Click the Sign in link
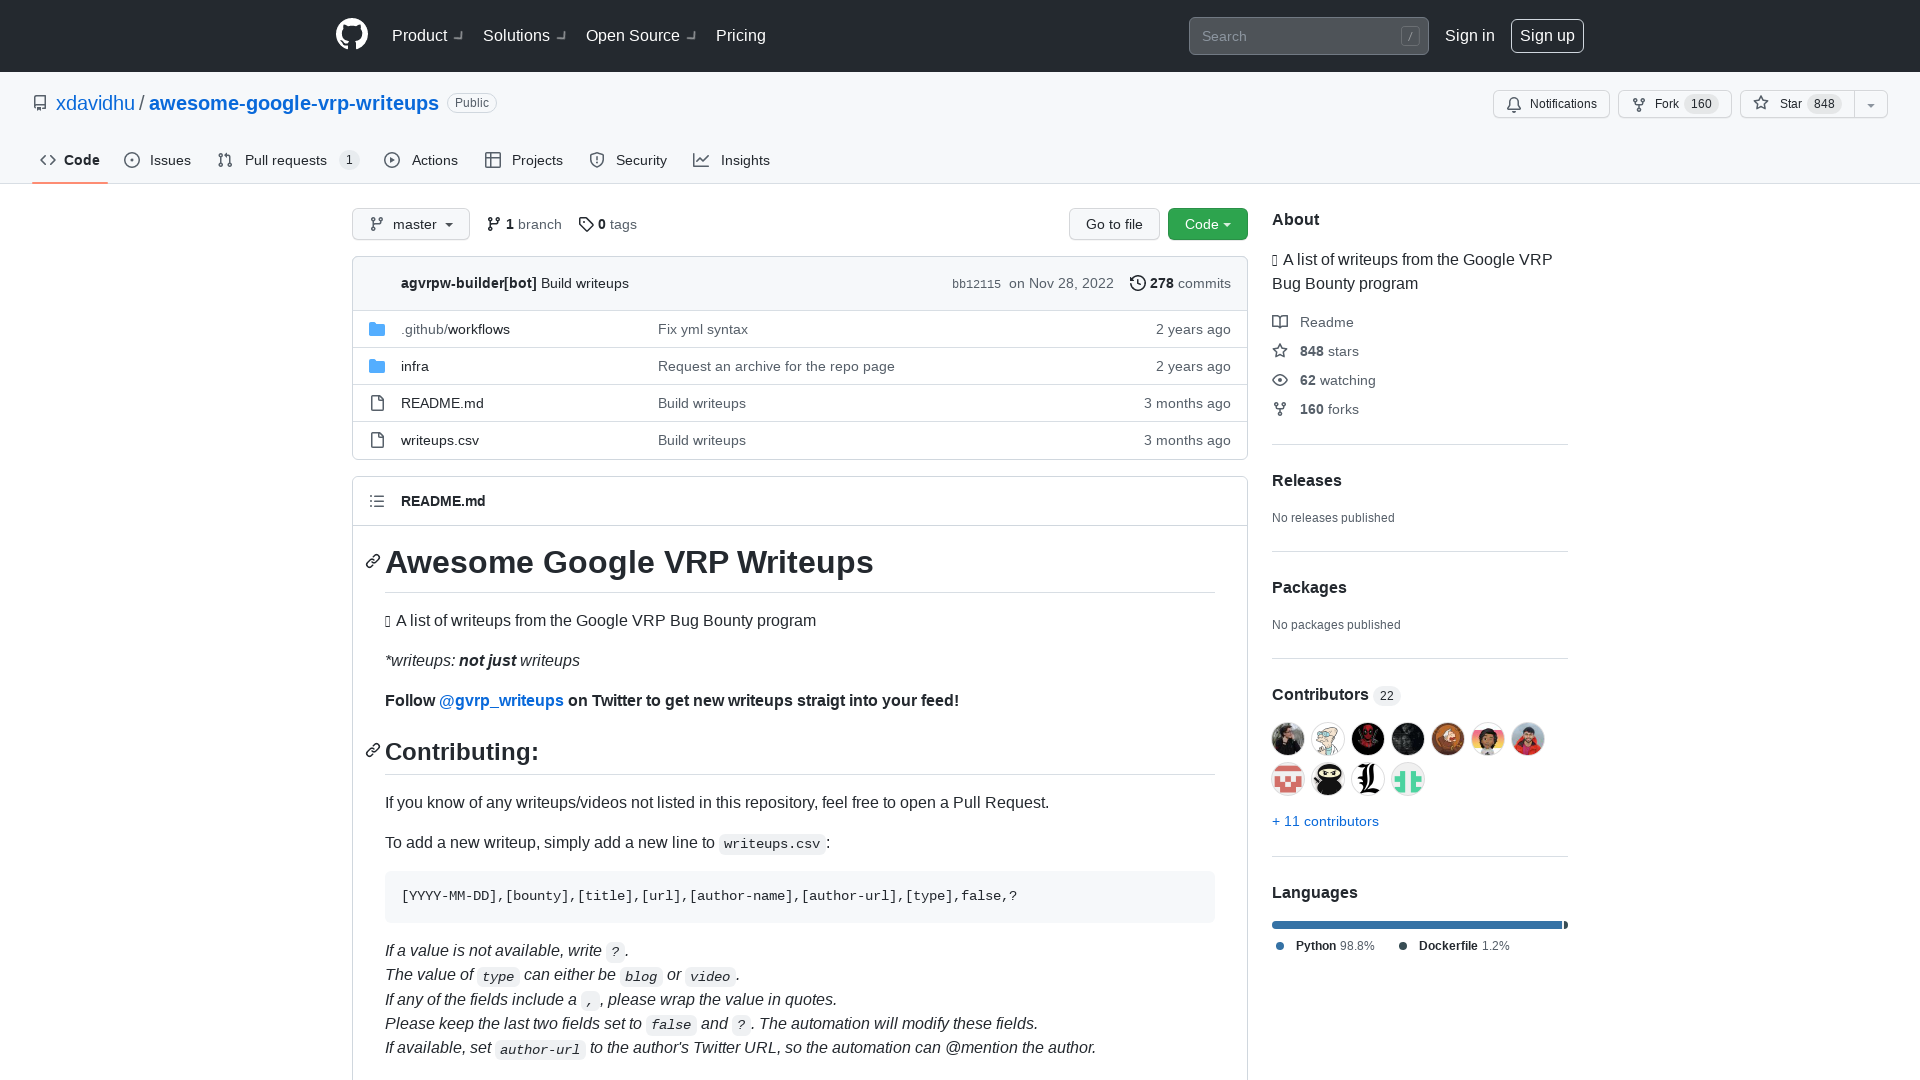The width and height of the screenshot is (1920, 1080). point(1470,36)
